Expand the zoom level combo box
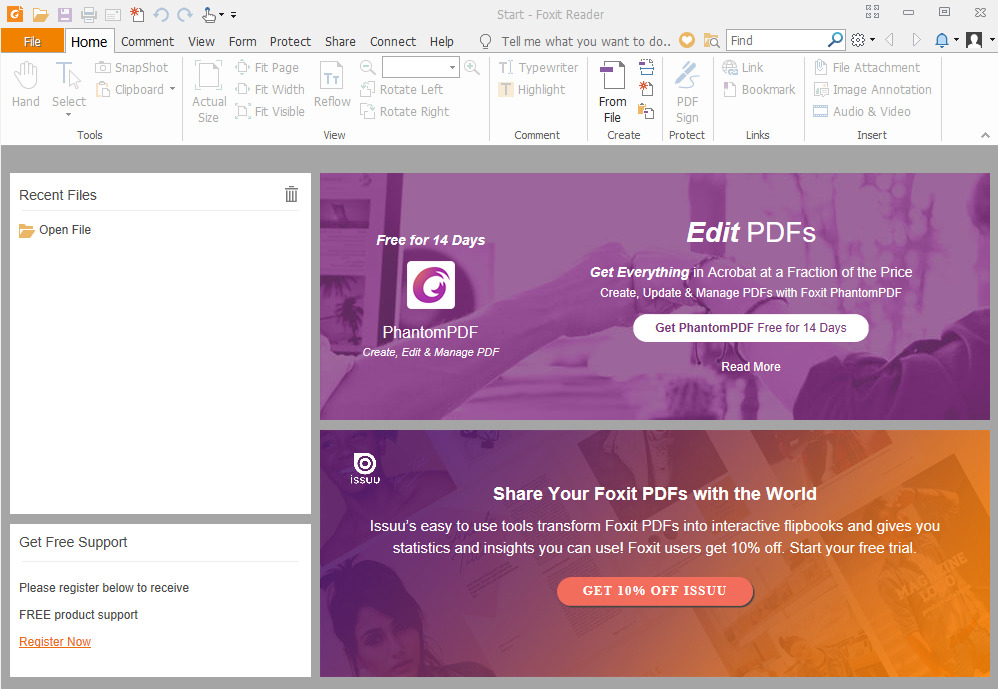The width and height of the screenshot is (998, 689). (452, 67)
